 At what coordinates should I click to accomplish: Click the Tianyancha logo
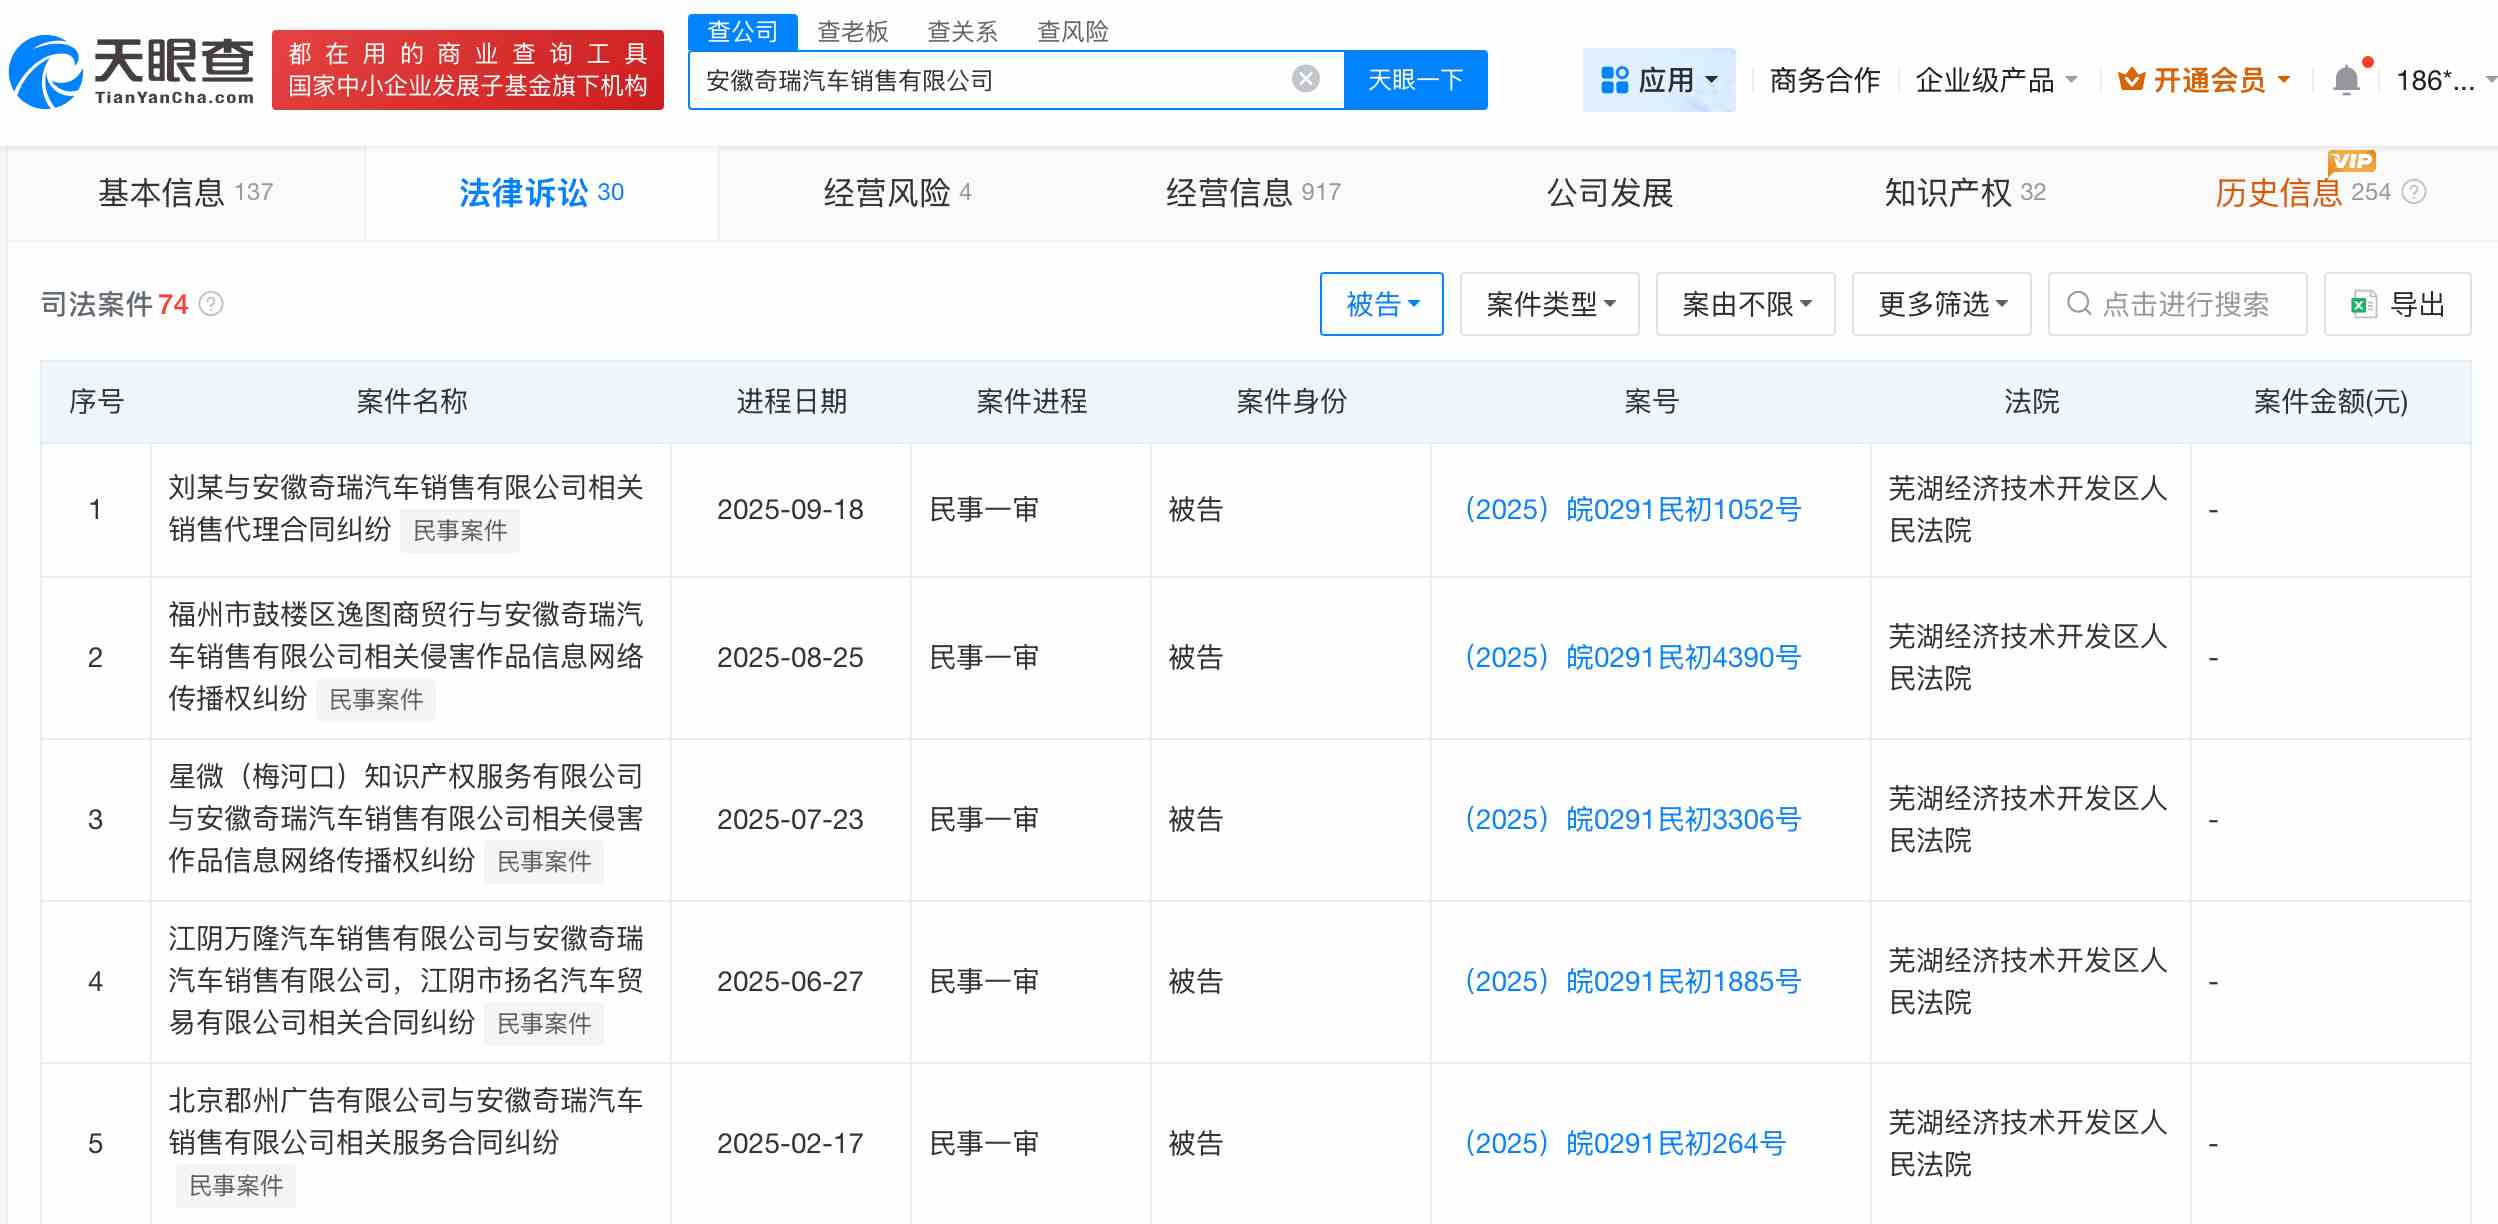coord(130,70)
